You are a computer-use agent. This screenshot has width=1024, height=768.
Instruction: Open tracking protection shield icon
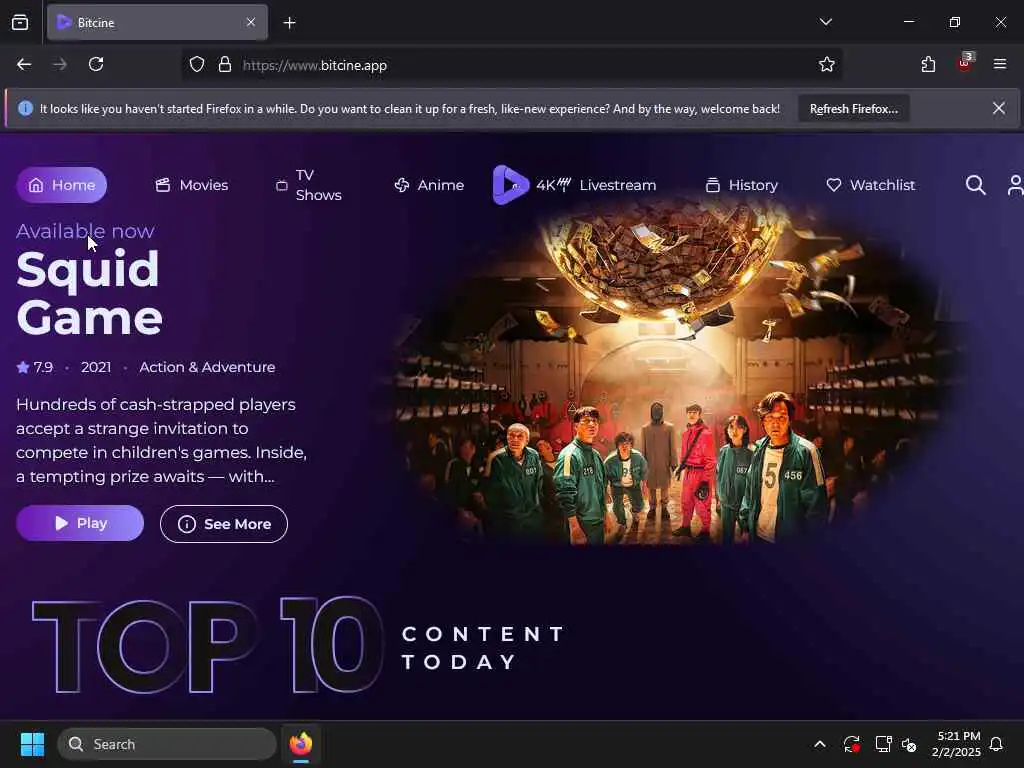click(x=197, y=65)
